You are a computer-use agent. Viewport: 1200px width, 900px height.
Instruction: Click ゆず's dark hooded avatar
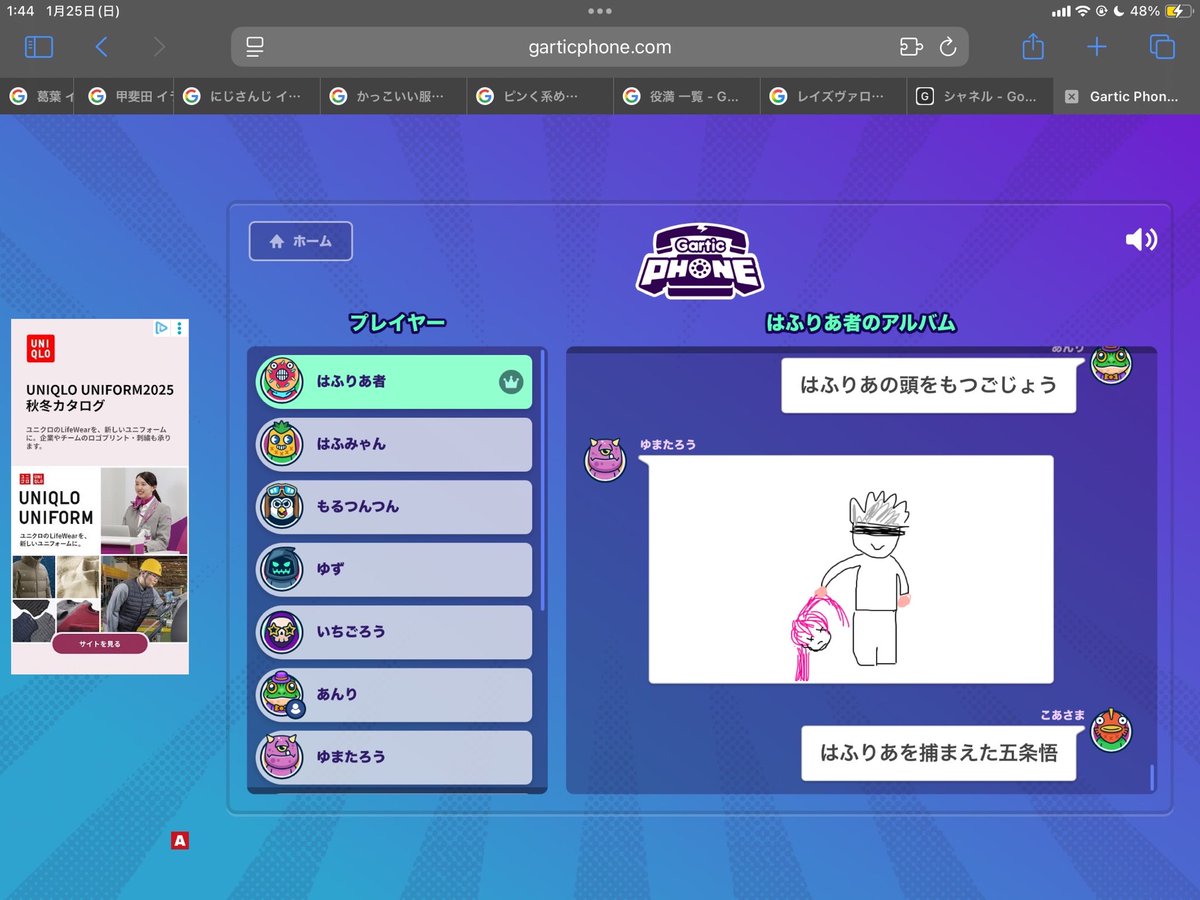coord(281,569)
